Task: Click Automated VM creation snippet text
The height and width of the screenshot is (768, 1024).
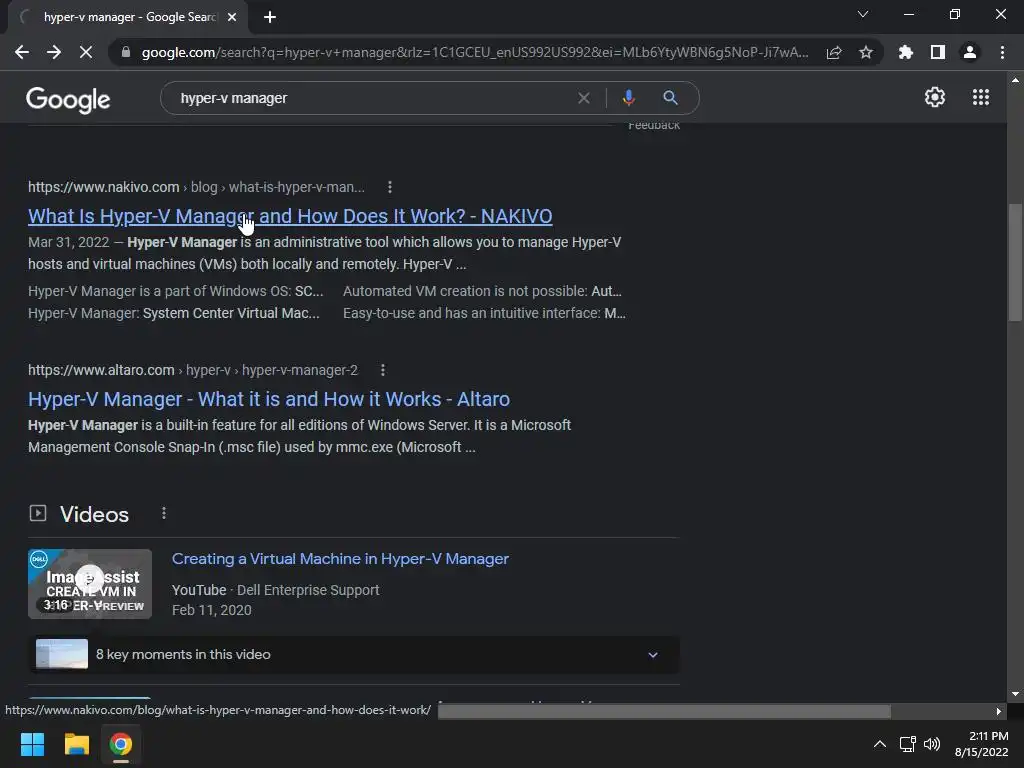Action: tap(482, 291)
